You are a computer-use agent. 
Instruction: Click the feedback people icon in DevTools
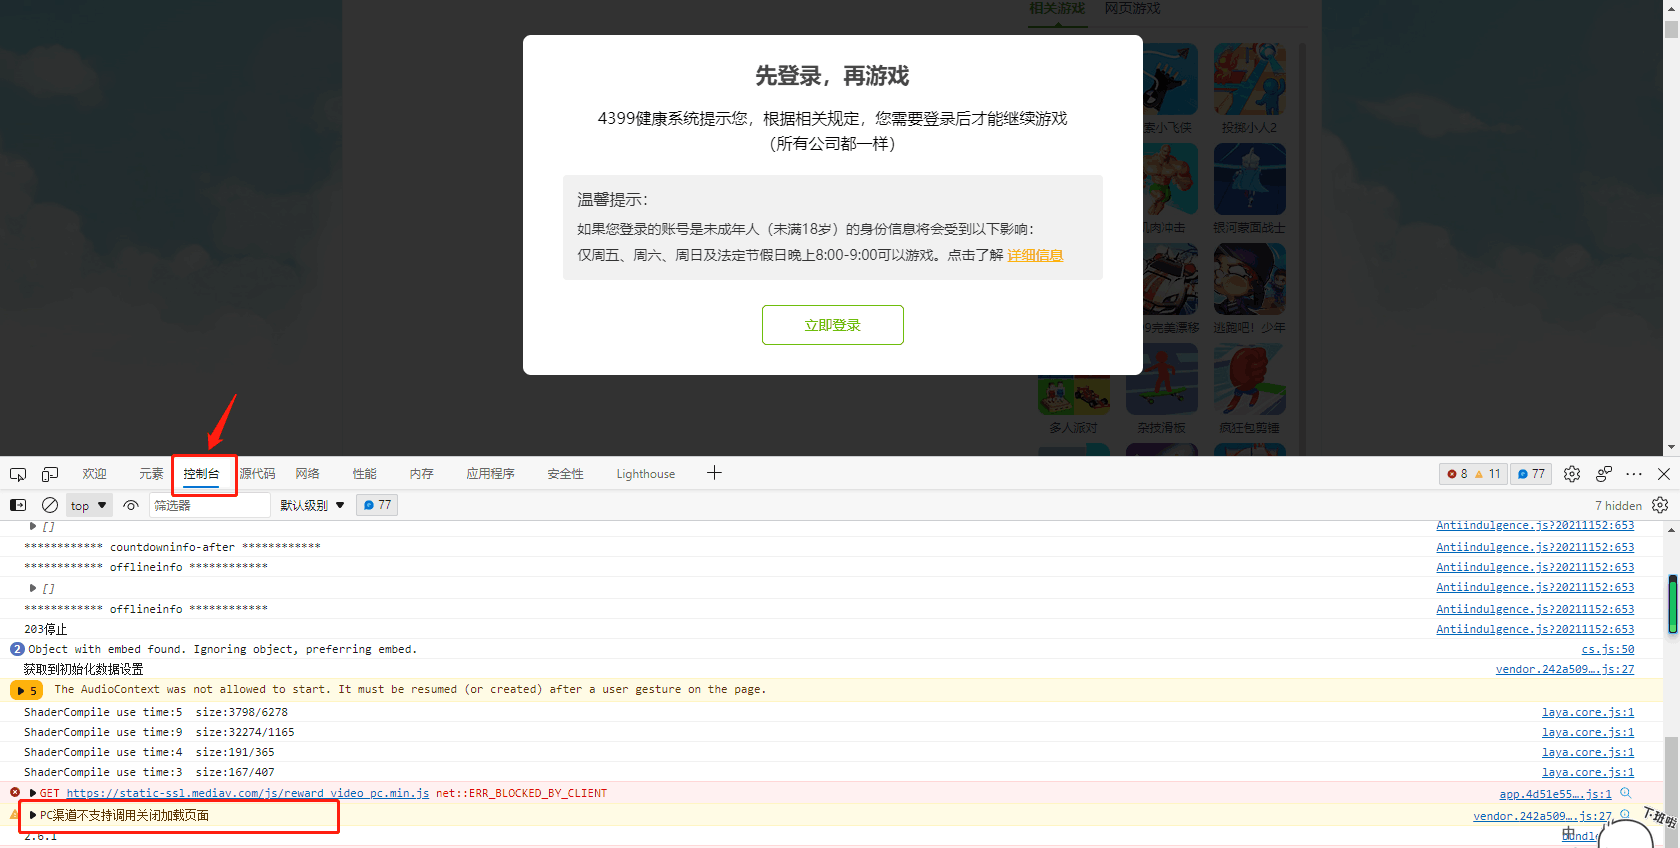tap(1604, 474)
